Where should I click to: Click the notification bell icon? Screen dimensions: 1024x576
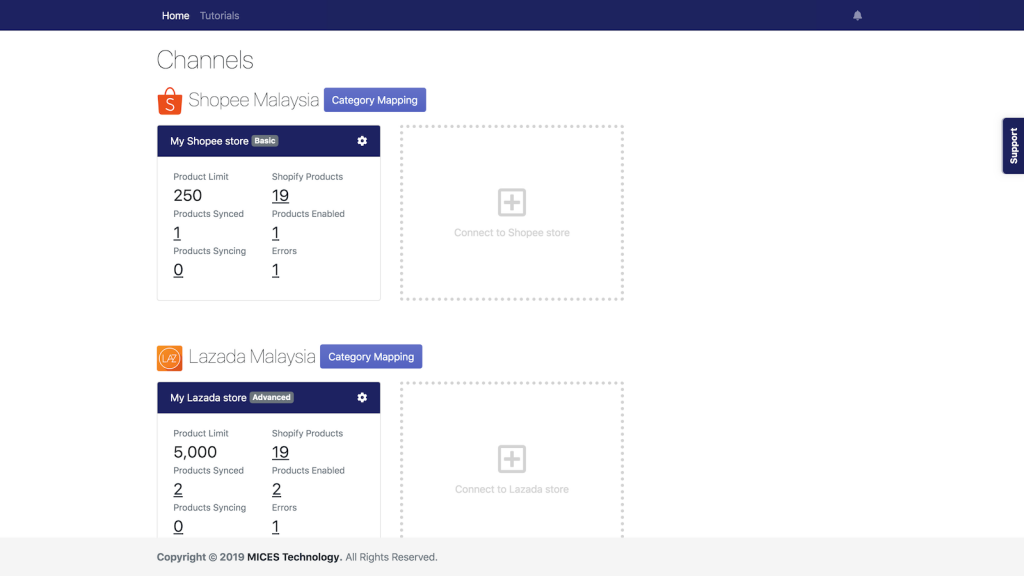pos(857,16)
